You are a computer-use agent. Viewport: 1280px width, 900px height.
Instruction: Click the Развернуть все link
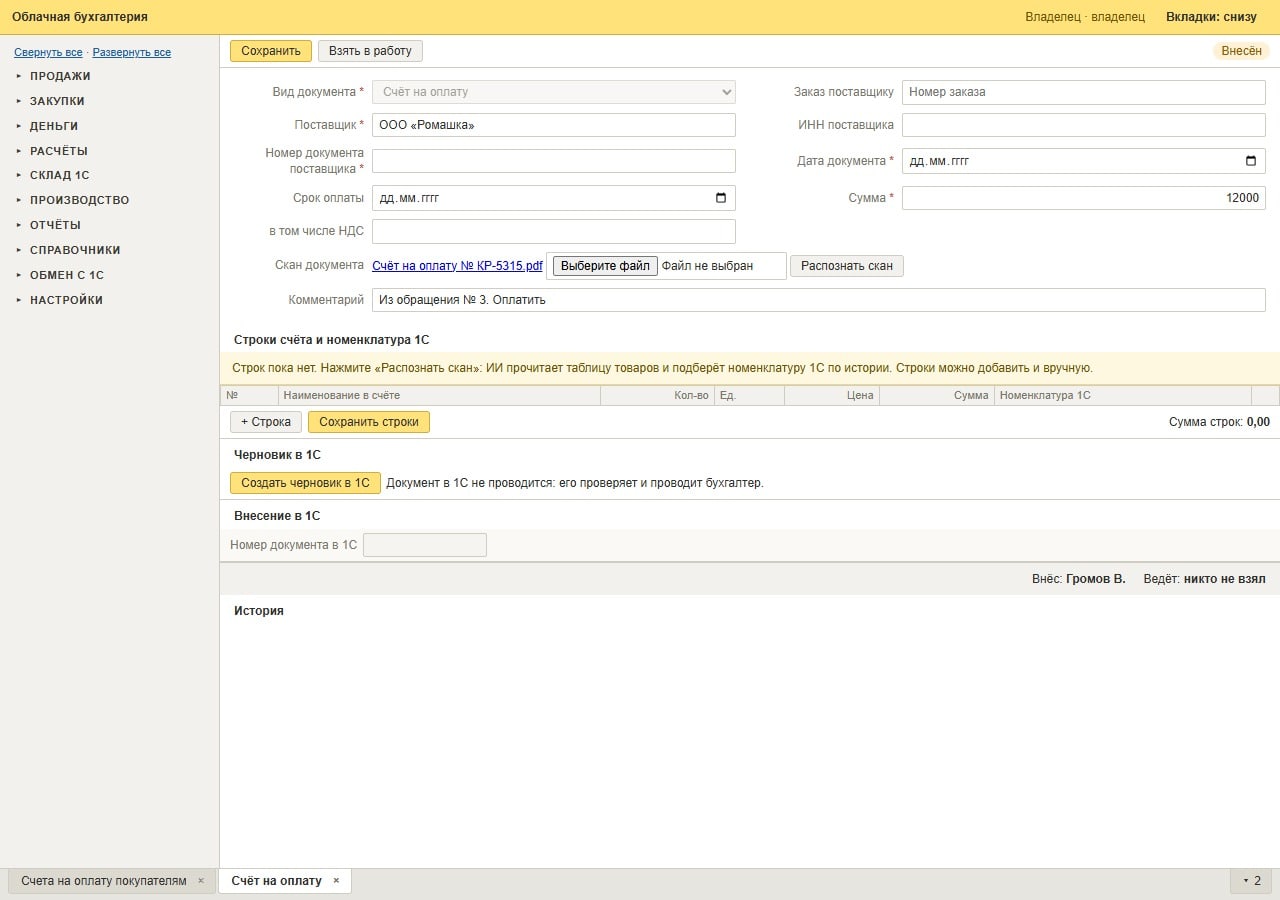pyautogui.click(x=132, y=52)
